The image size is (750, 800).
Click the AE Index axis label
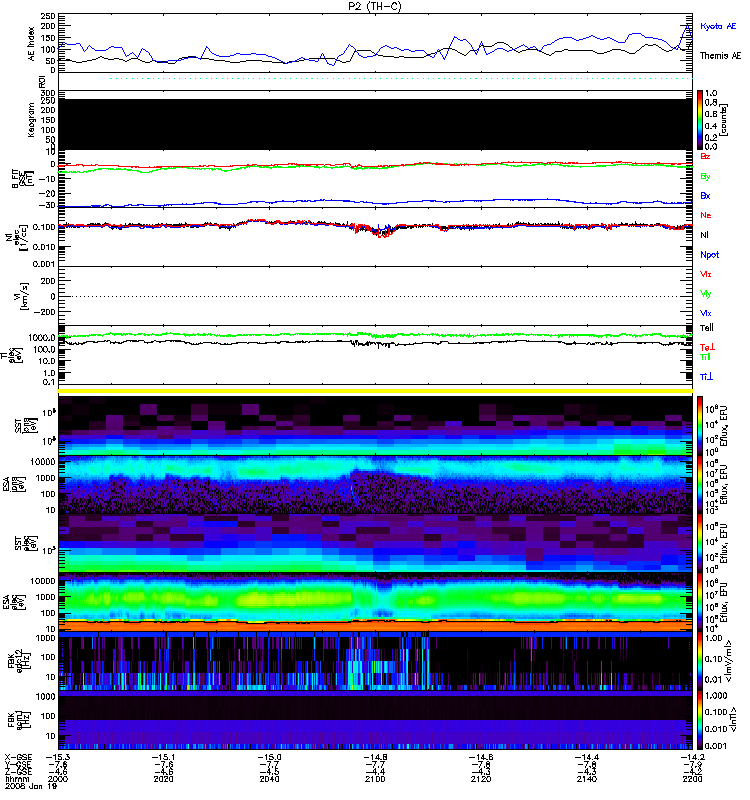(32, 44)
